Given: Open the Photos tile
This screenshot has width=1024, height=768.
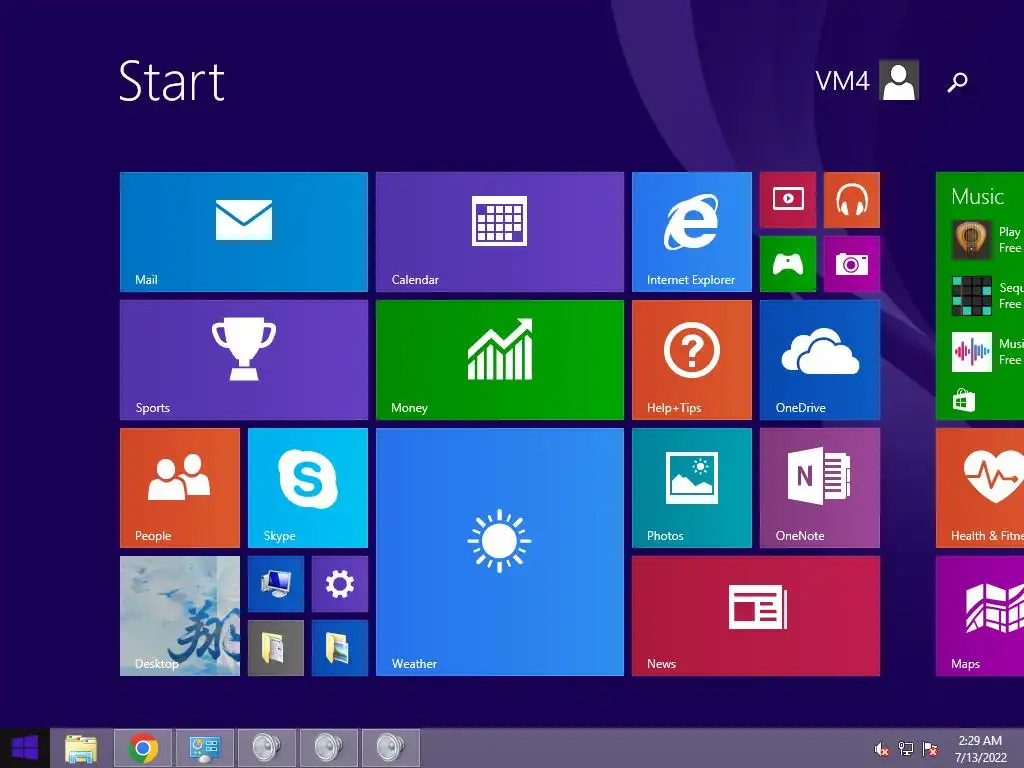Looking at the screenshot, I should point(692,488).
